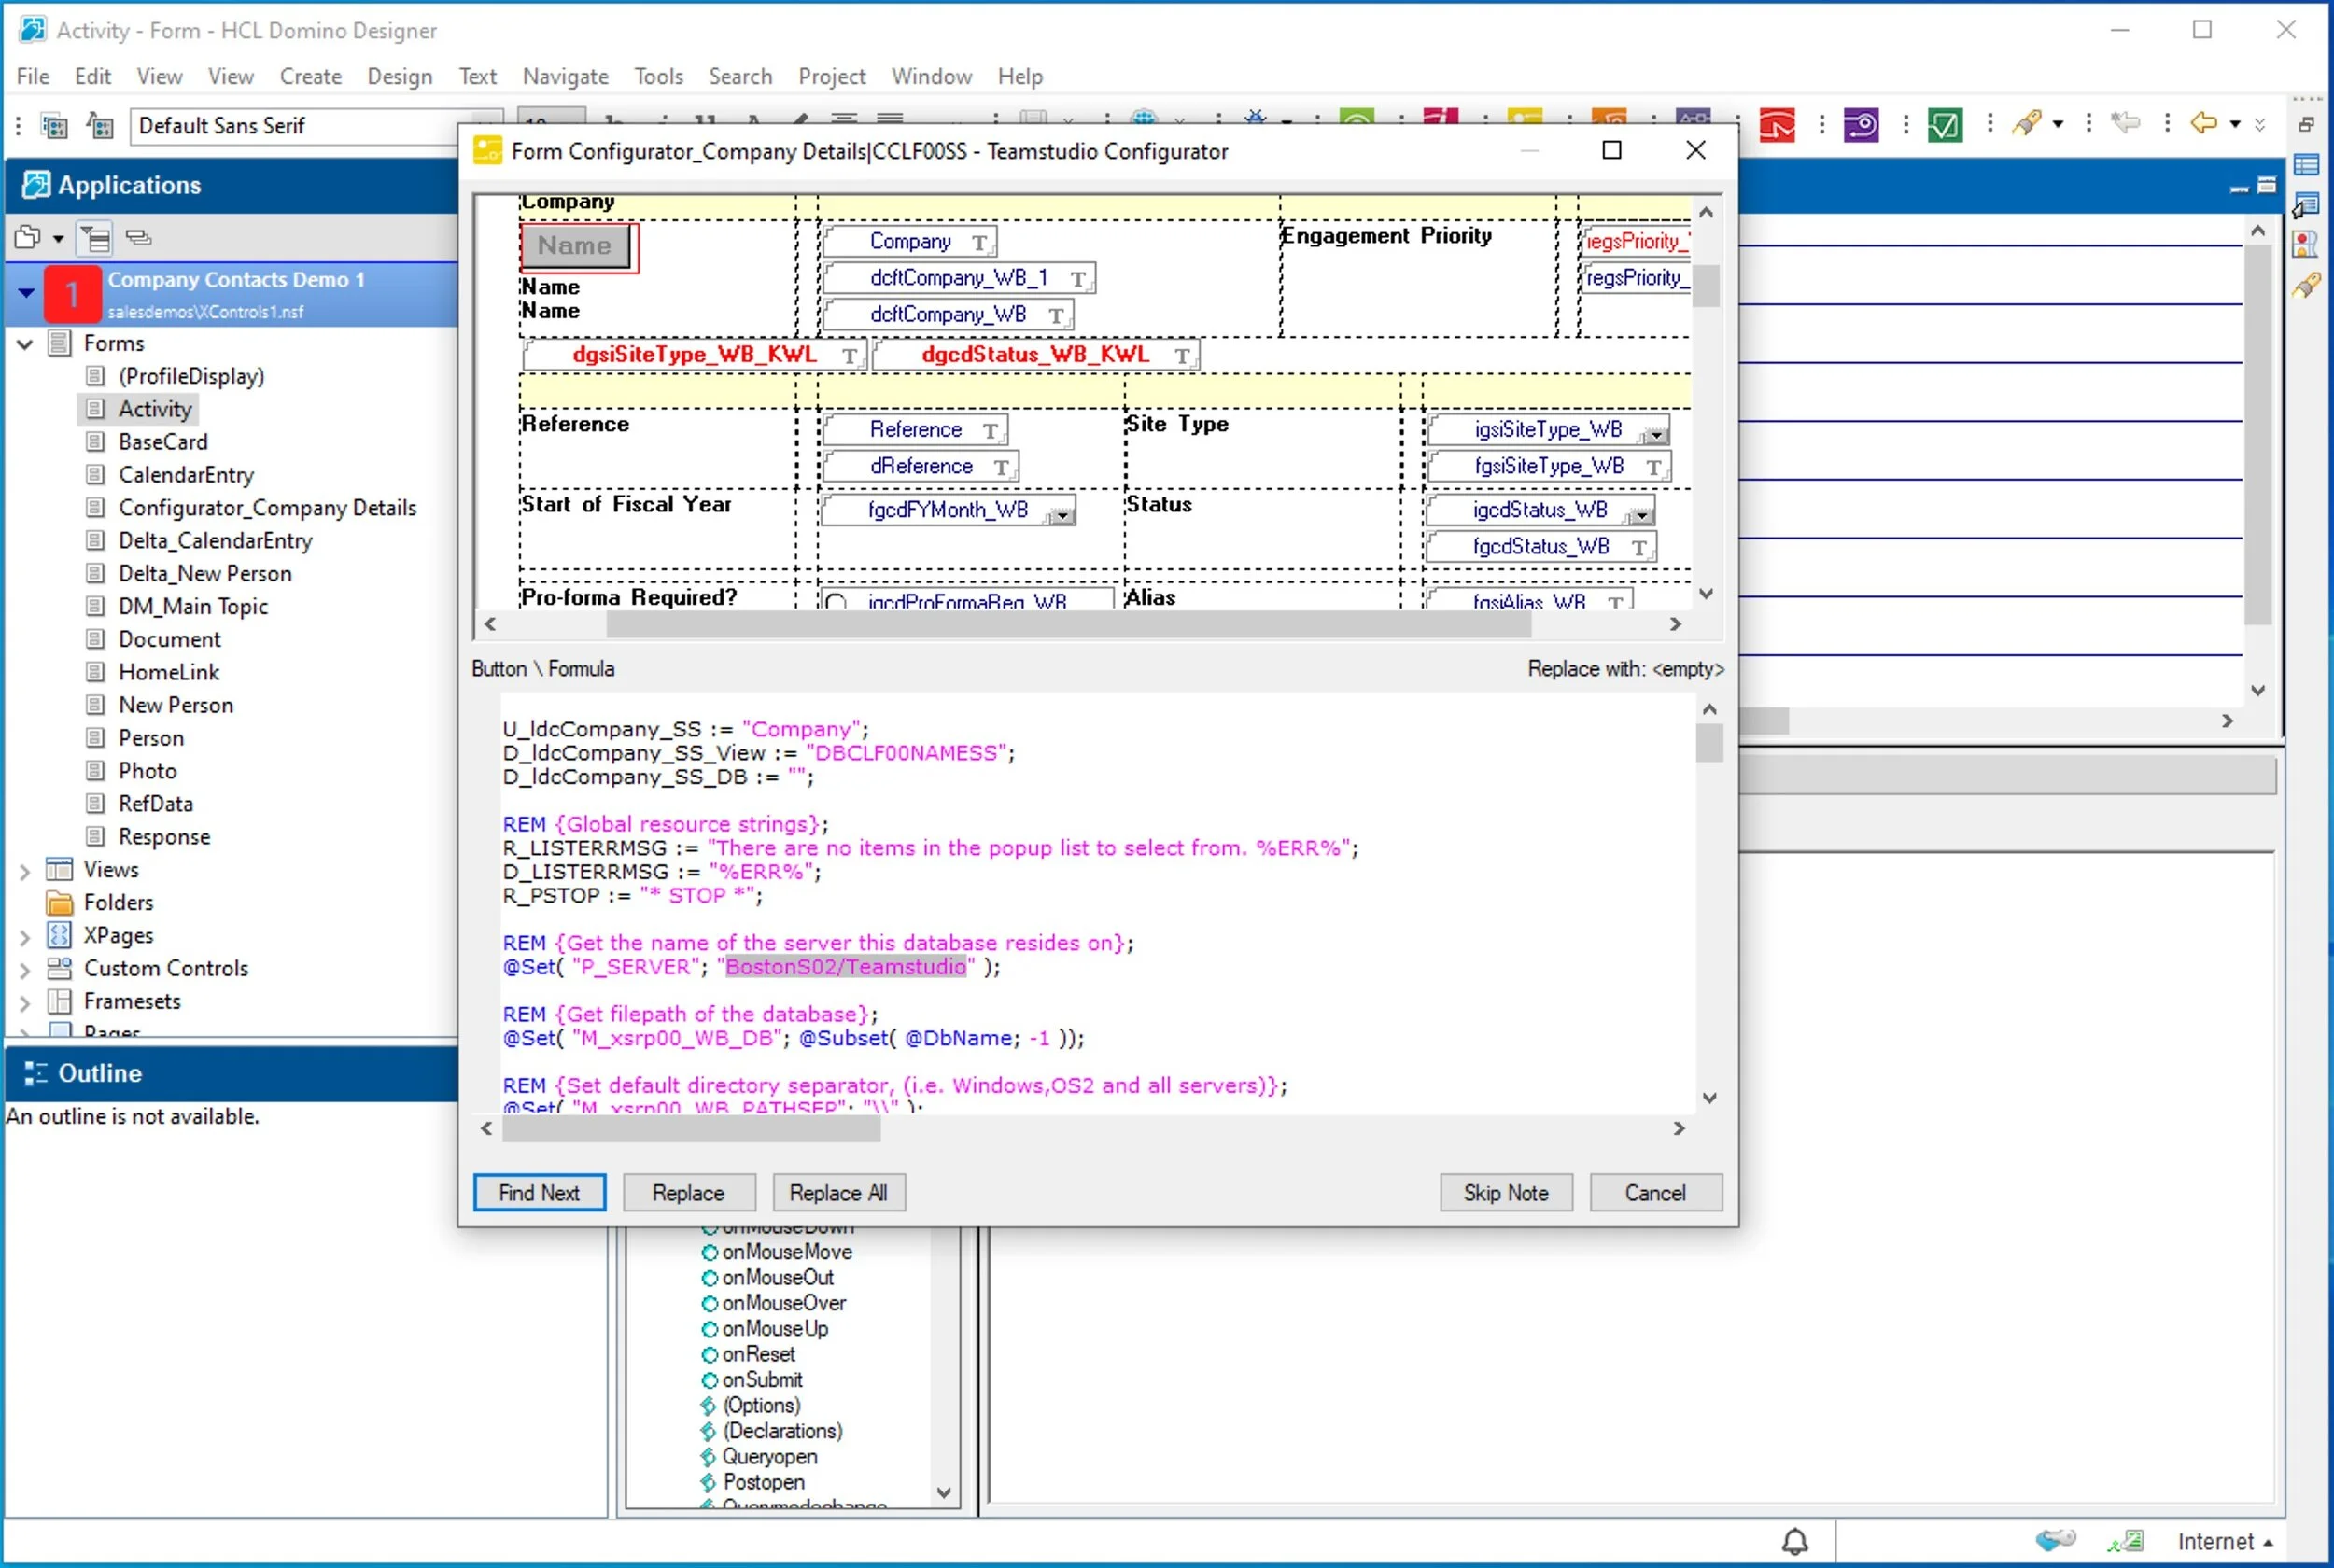
Task: Click the Skip Note button
Action: 1505,1192
